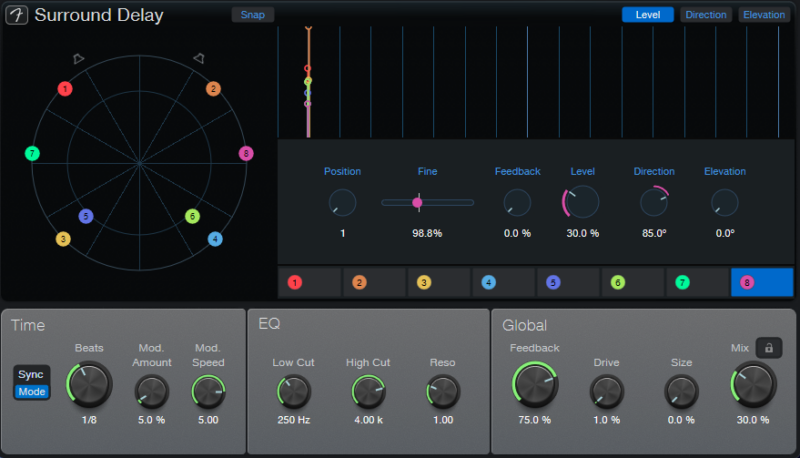Click the Global Feedback knob
This screenshot has width=800, height=458.
tap(534, 383)
